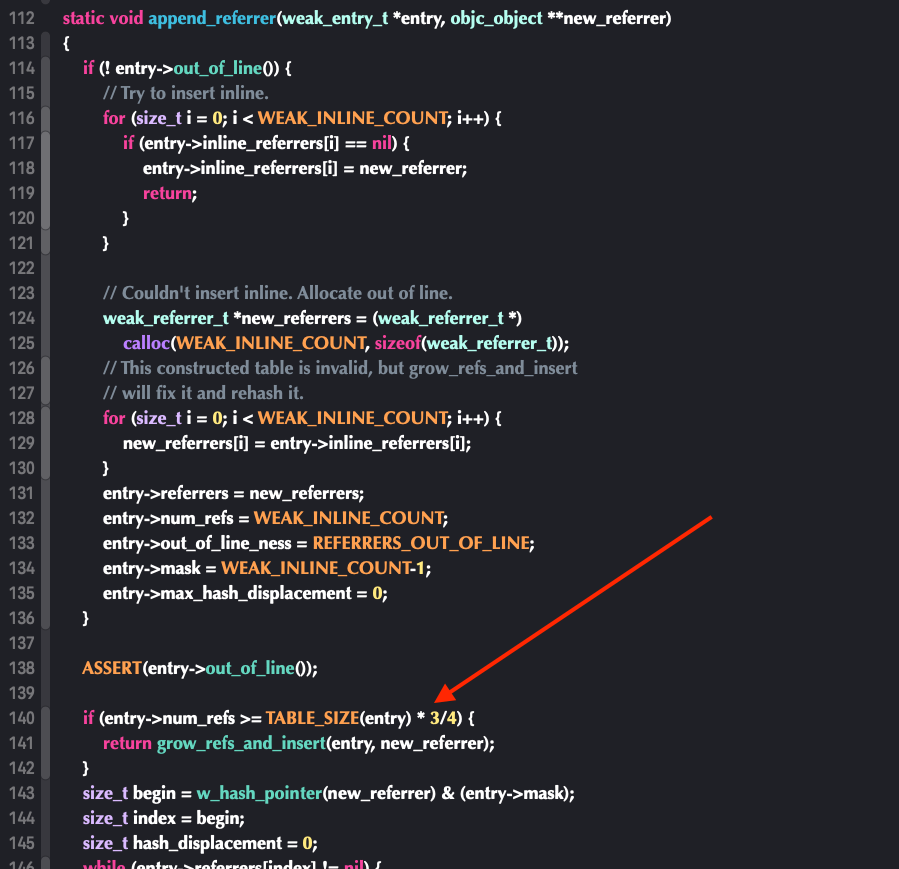Click the comment "// Try to insert inline."
899x869 pixels.
coord(186,93)
